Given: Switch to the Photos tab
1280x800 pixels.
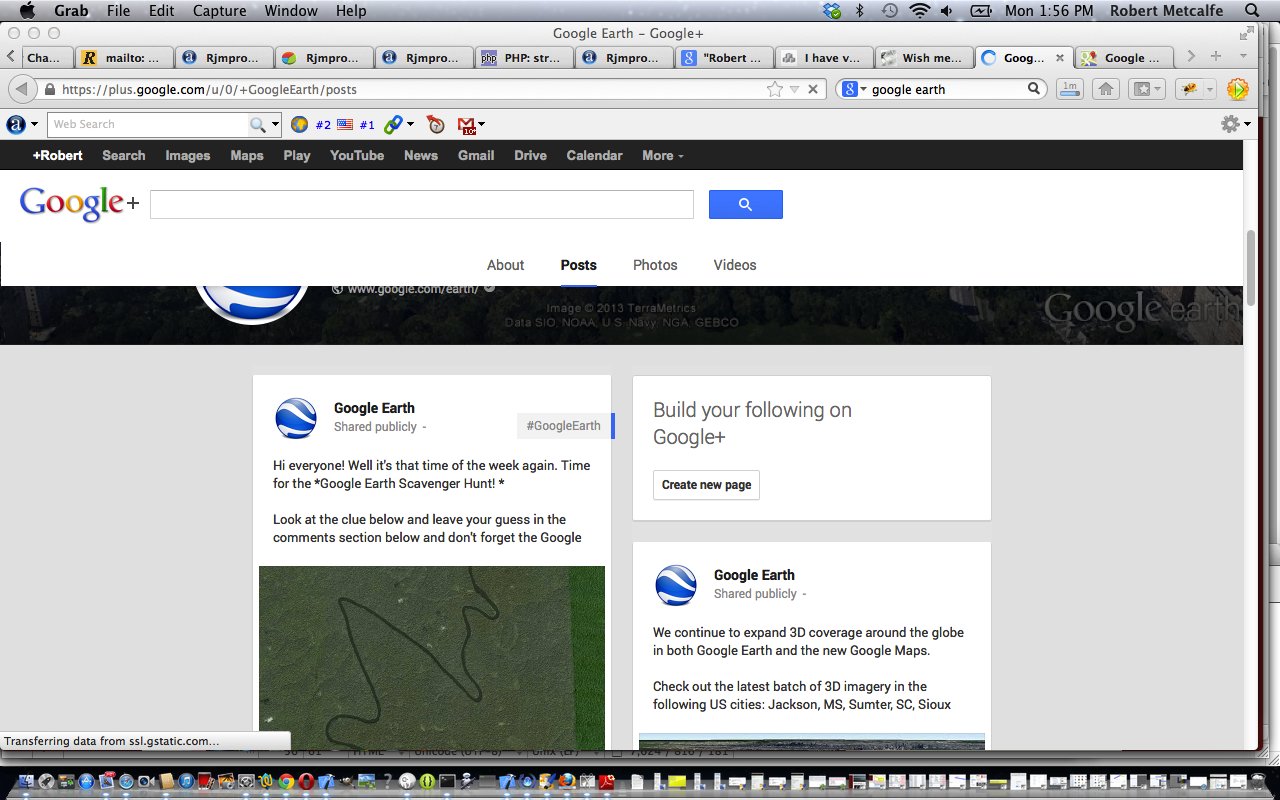Looking at the screenshot, I should point(655,265).
